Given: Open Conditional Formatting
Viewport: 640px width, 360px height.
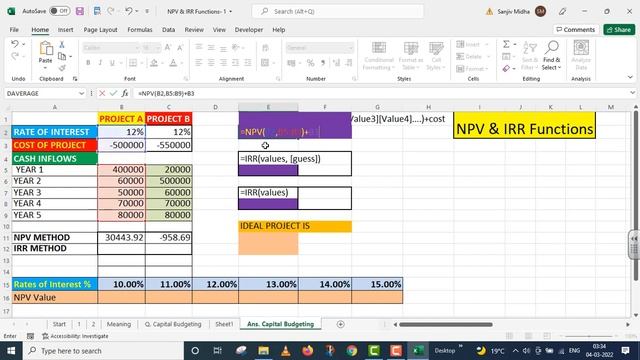Looking at the screenshot, I should point(379,56).
